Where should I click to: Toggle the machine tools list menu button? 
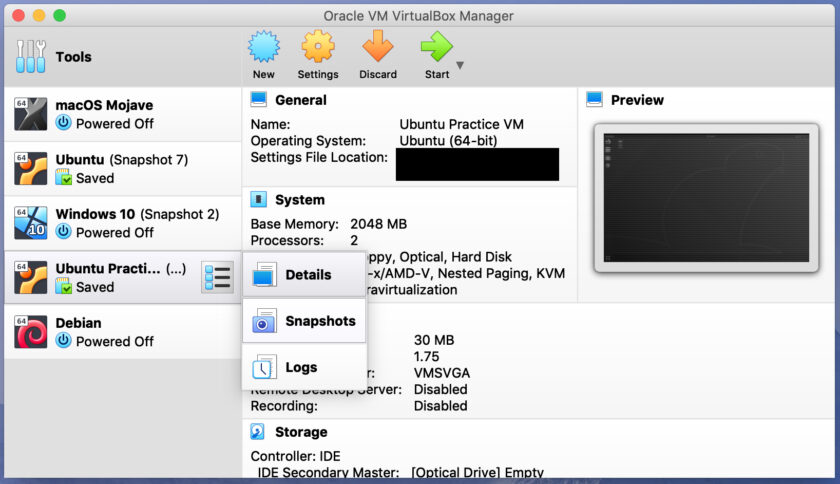point(217,278)
